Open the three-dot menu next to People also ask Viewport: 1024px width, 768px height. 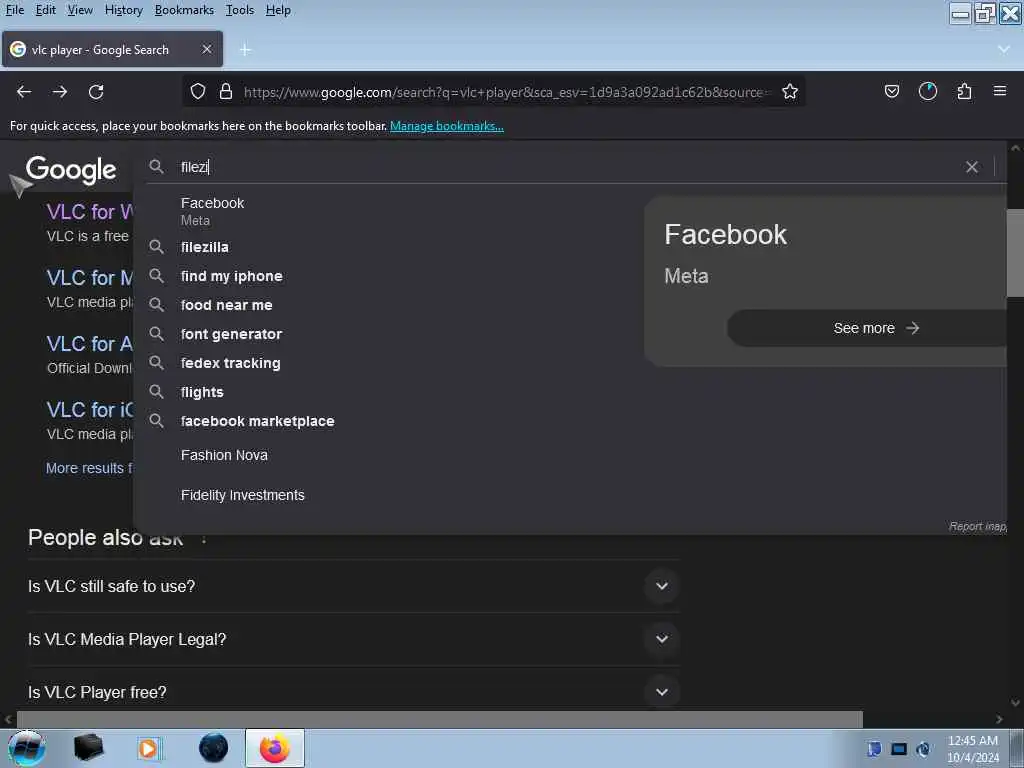[x=204, y=539]
